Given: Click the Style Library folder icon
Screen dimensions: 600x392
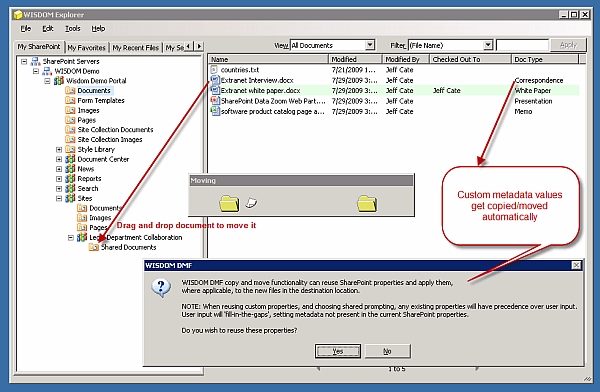Looking at the screenshot, I should point(70,149).
